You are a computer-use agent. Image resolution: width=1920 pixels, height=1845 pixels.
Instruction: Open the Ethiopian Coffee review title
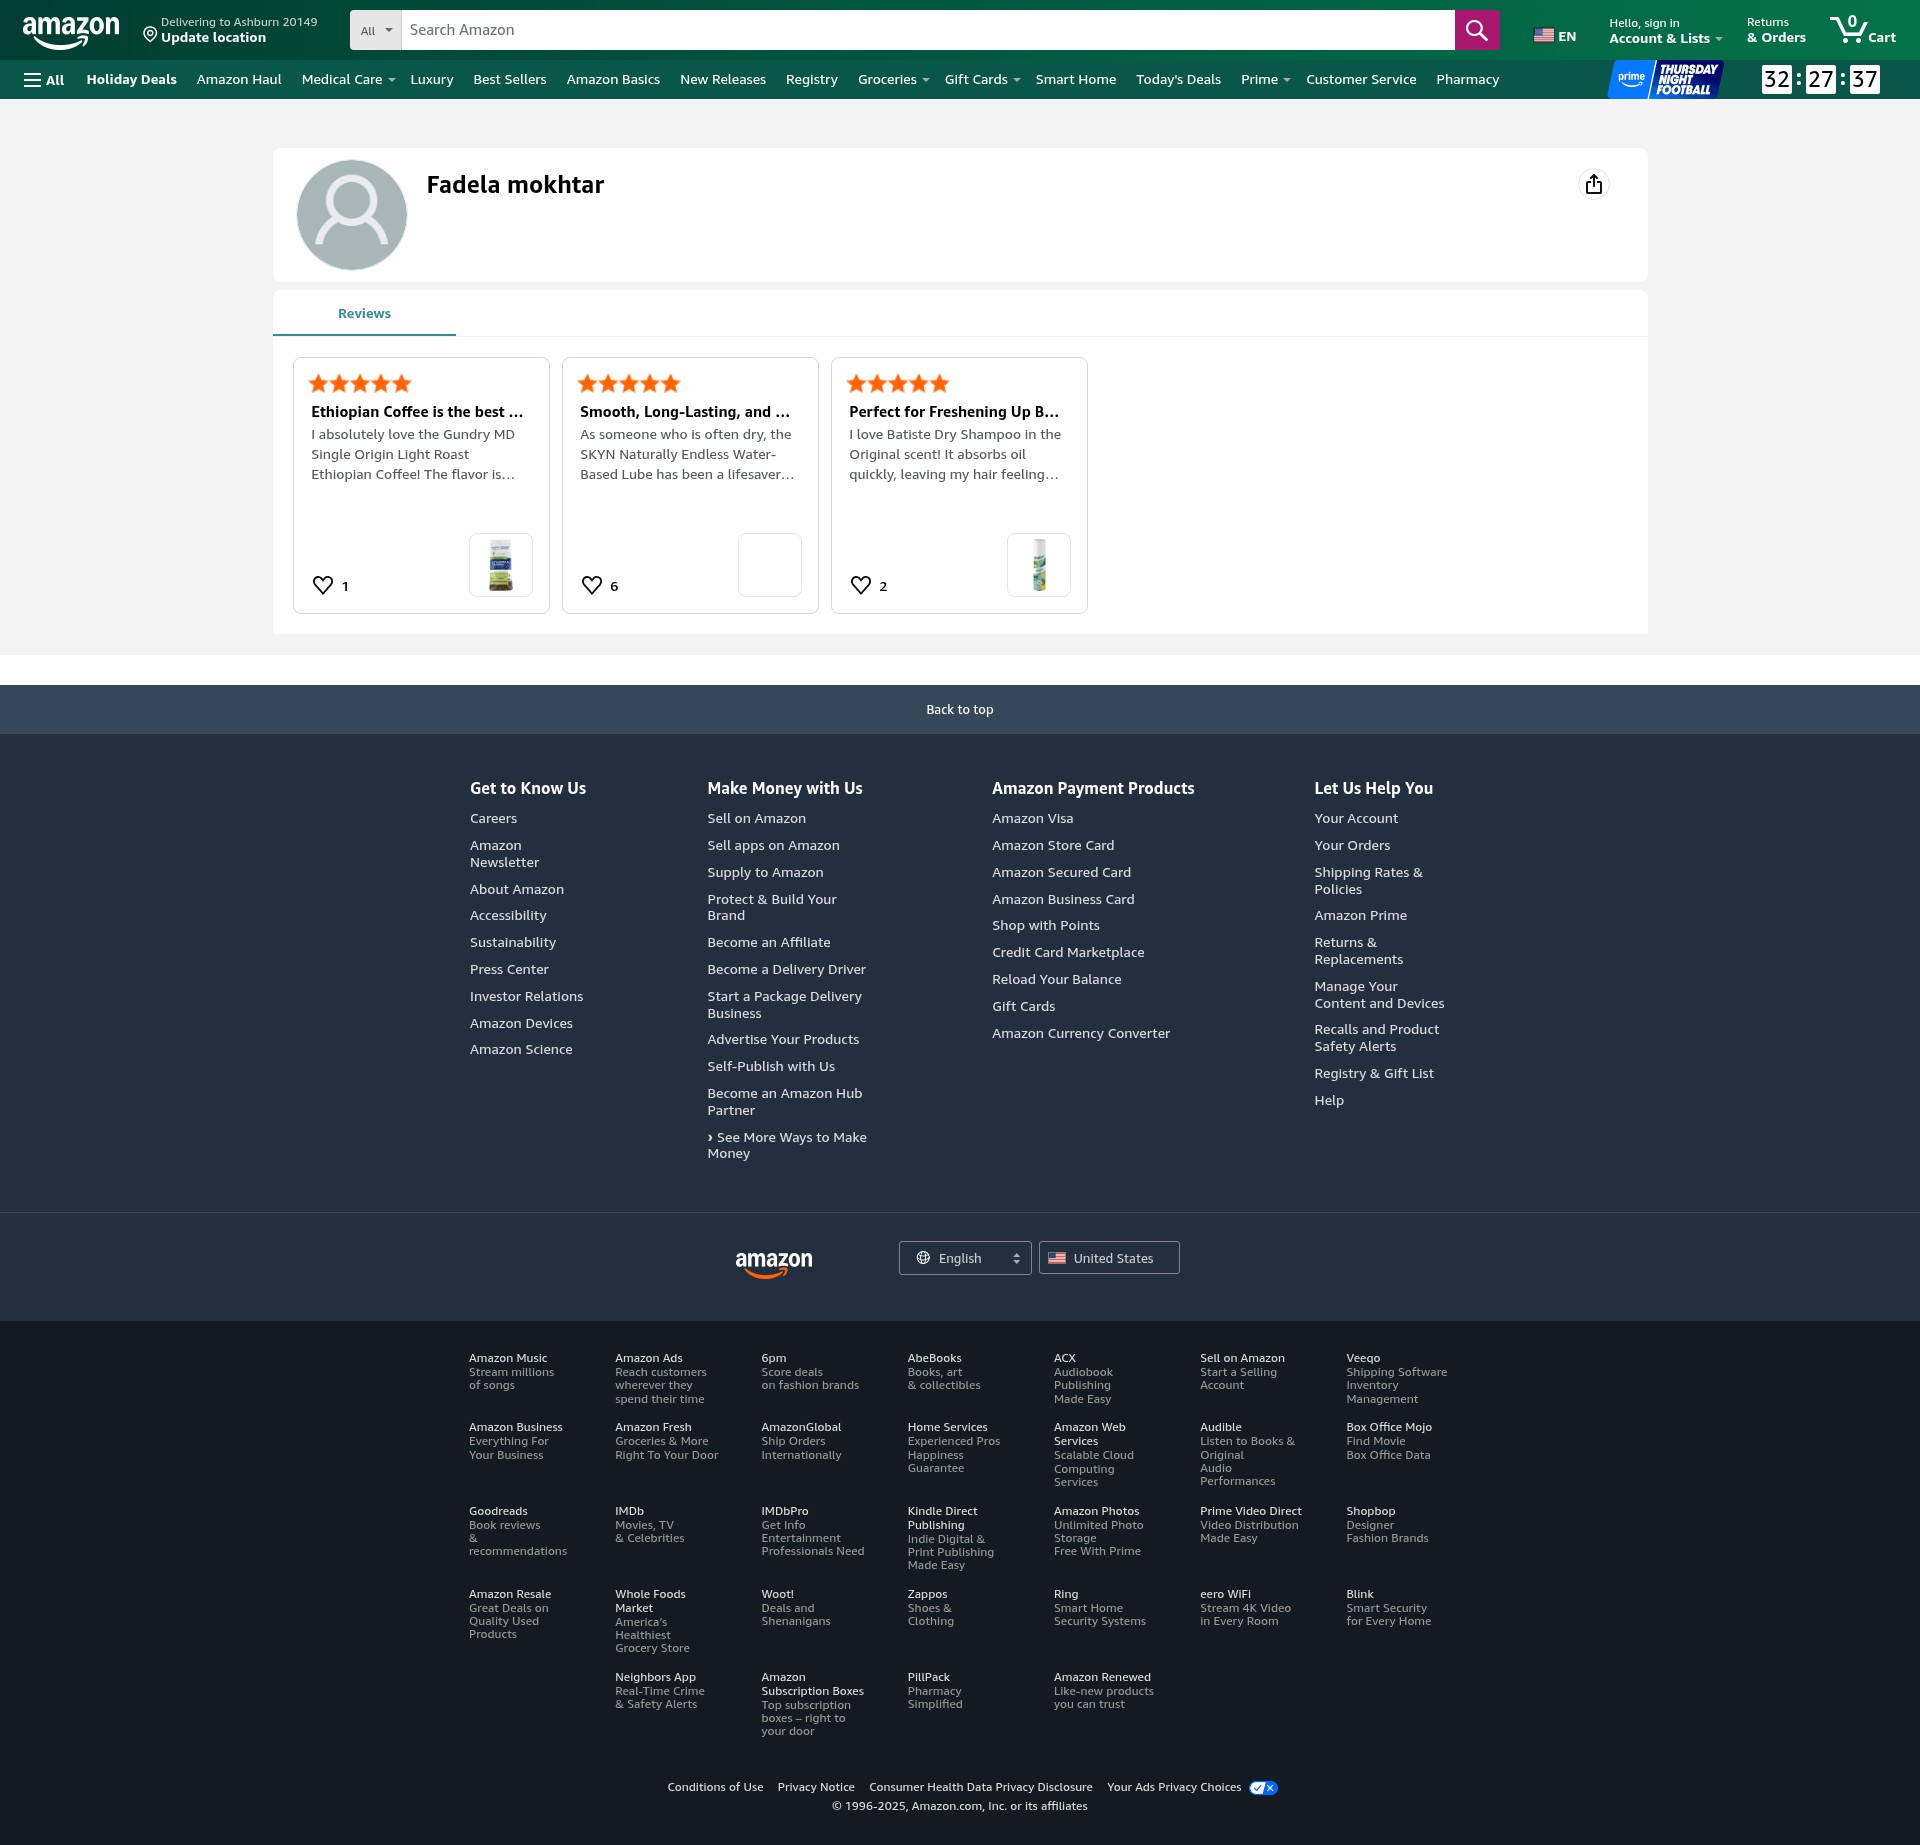pos(417,412)
